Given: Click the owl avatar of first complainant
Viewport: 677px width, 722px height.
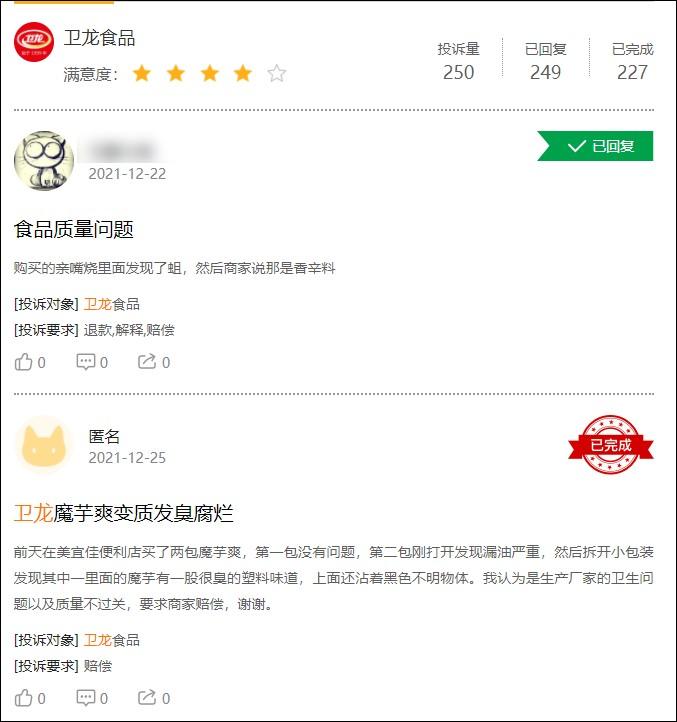Looking at the screenshot, I should [x=44, y=160].
